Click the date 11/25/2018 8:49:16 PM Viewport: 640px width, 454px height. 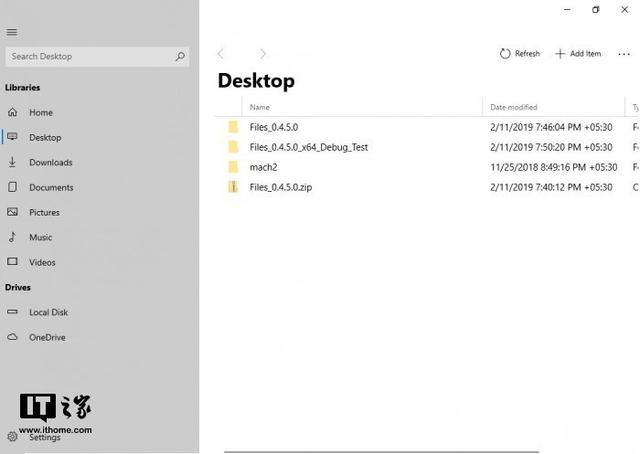[x=554, y=167]
